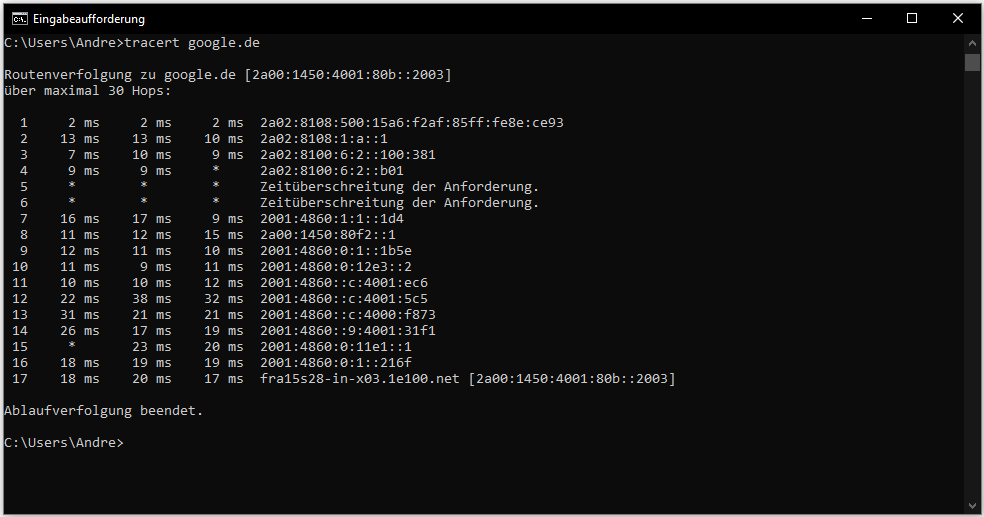The height and width of the screenshot is (517, 984).
Task: Click the vertical scrollbar thumb
Action: (972, 63)
